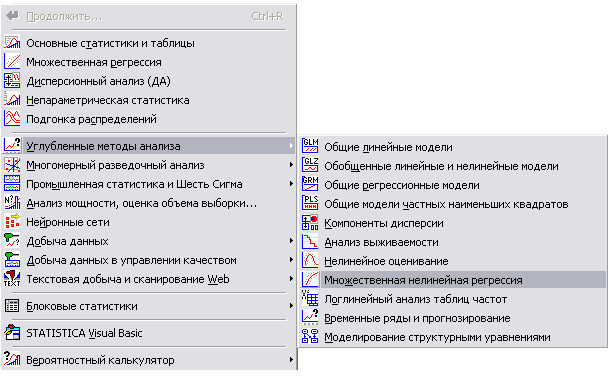
Task: Click the STATISTICA Visual Basic icon
Action: point(12,333)
